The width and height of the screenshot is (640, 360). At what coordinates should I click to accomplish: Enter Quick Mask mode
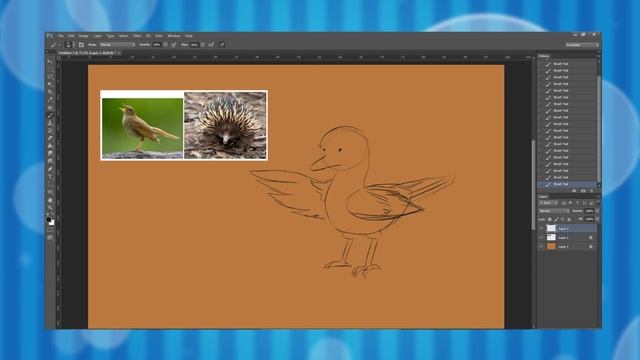pyautogui.click(x=50, y=229)
